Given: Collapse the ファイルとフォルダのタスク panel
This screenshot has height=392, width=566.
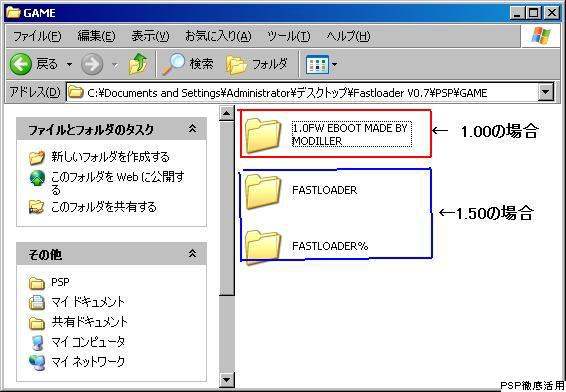Looking at the screenshot, I should (193, 129).
